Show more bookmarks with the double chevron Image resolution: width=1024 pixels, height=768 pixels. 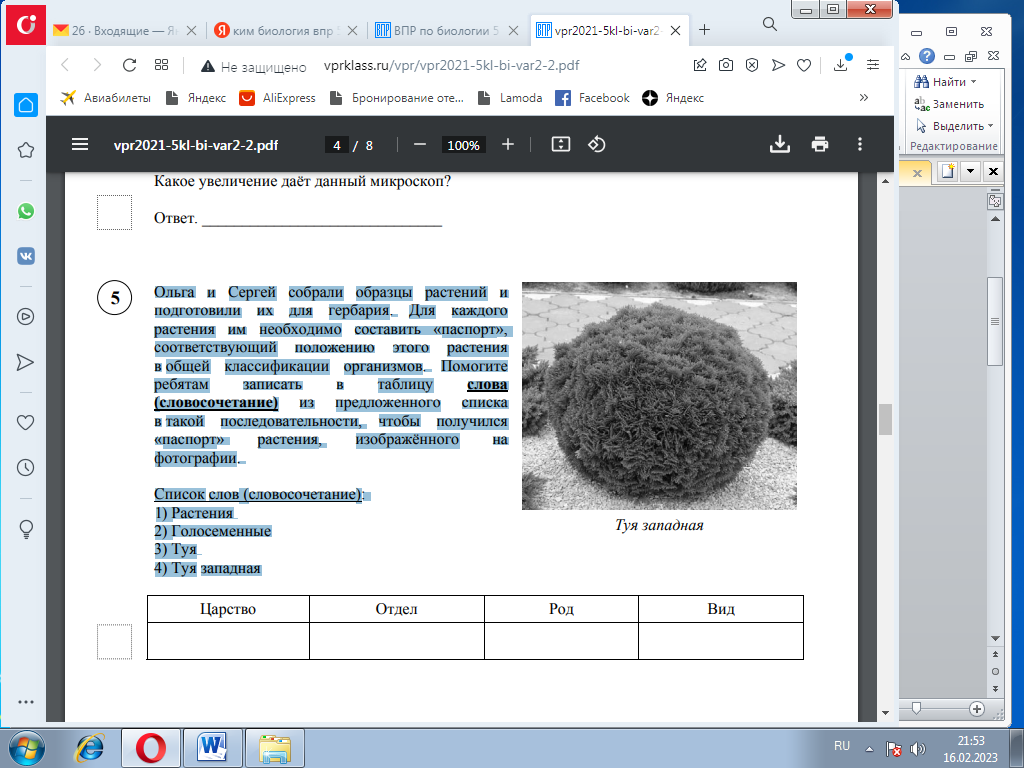pyautogui.click(x=864, y=97)
